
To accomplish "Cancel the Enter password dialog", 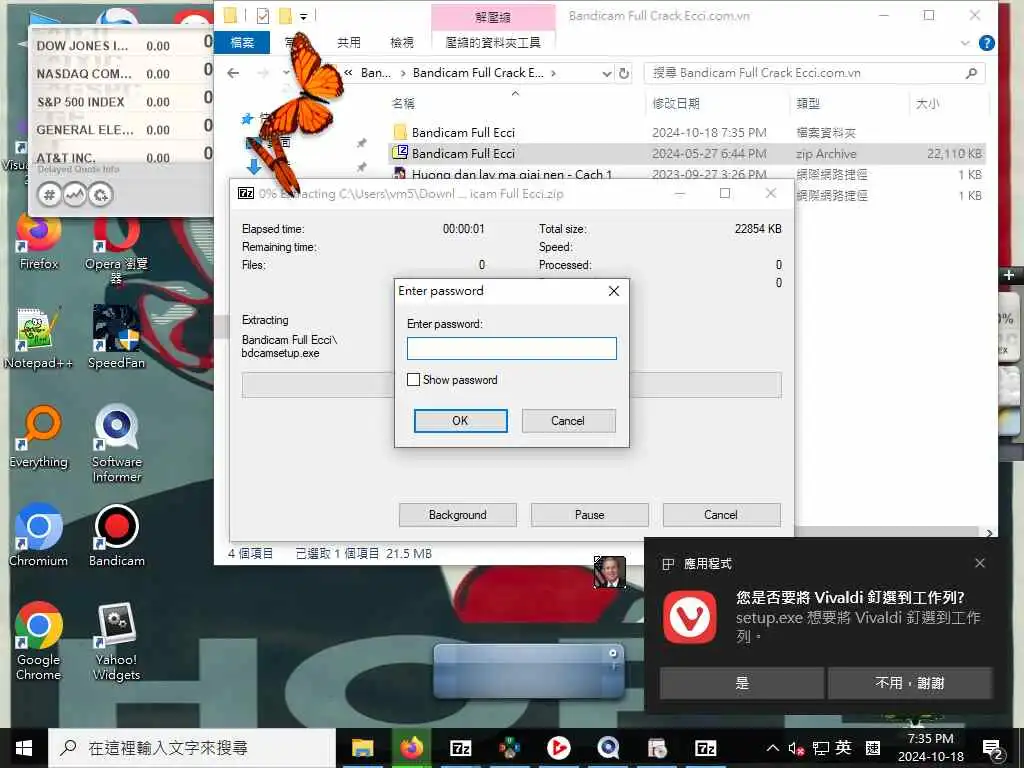I will click(568, 421).
